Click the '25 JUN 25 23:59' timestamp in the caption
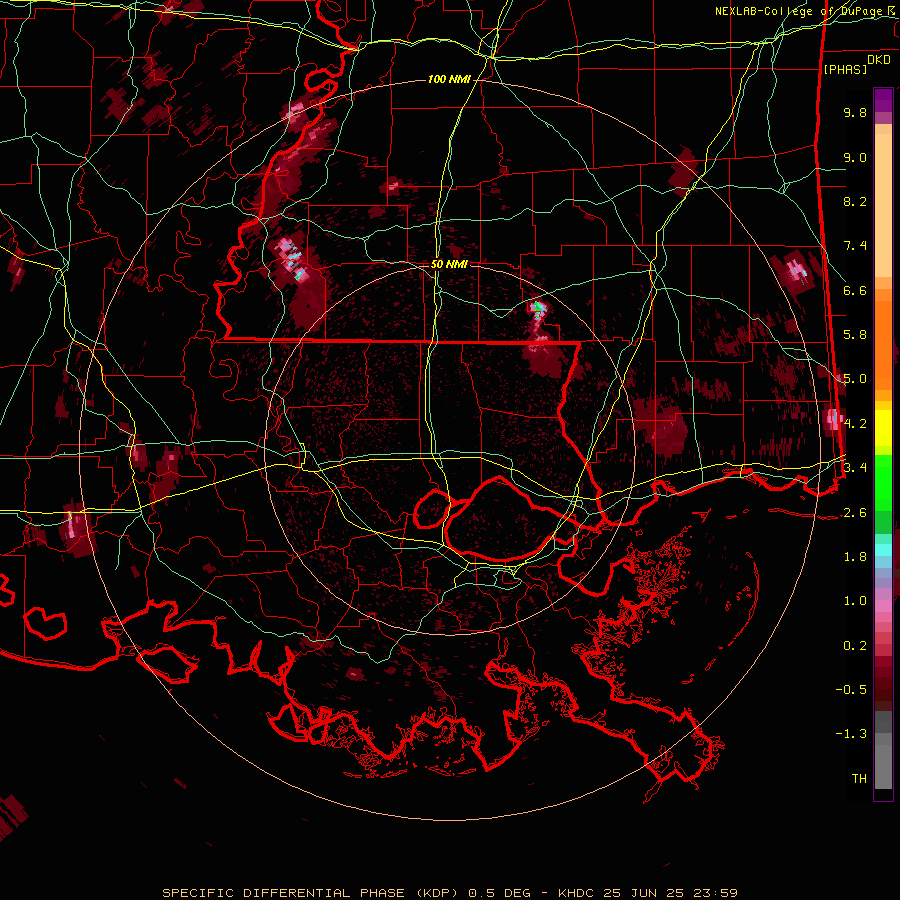 tap(670, 893)
